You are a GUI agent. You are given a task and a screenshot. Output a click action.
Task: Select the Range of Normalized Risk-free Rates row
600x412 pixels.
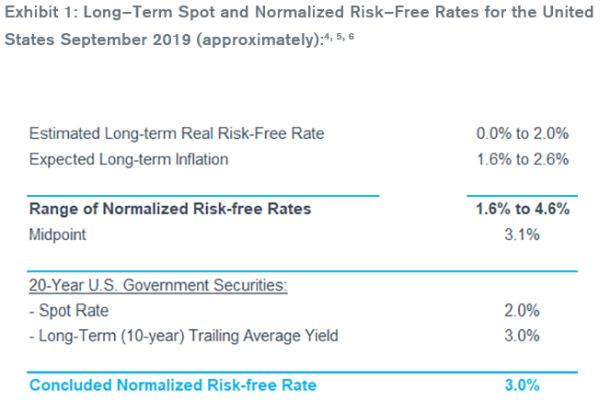pyautogui.click(x=170, y=208)
